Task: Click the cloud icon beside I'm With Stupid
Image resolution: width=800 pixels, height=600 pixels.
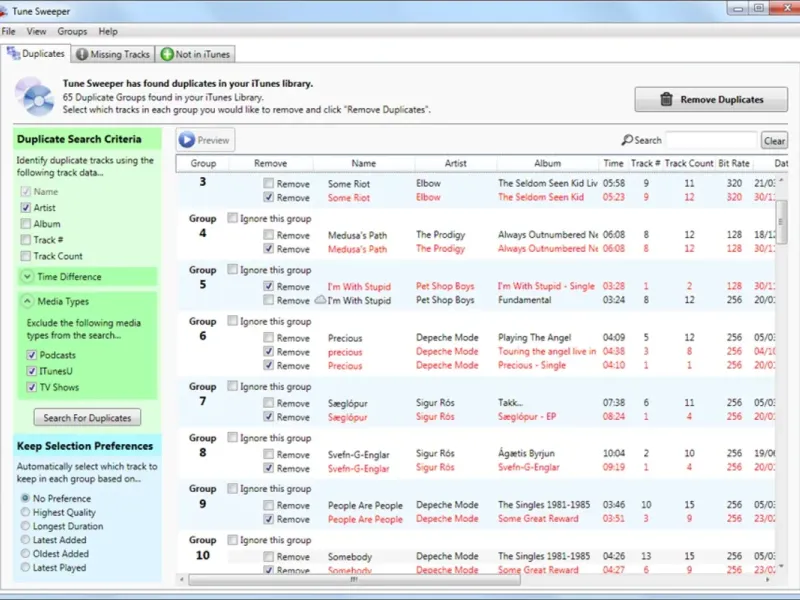Action: 320,300
